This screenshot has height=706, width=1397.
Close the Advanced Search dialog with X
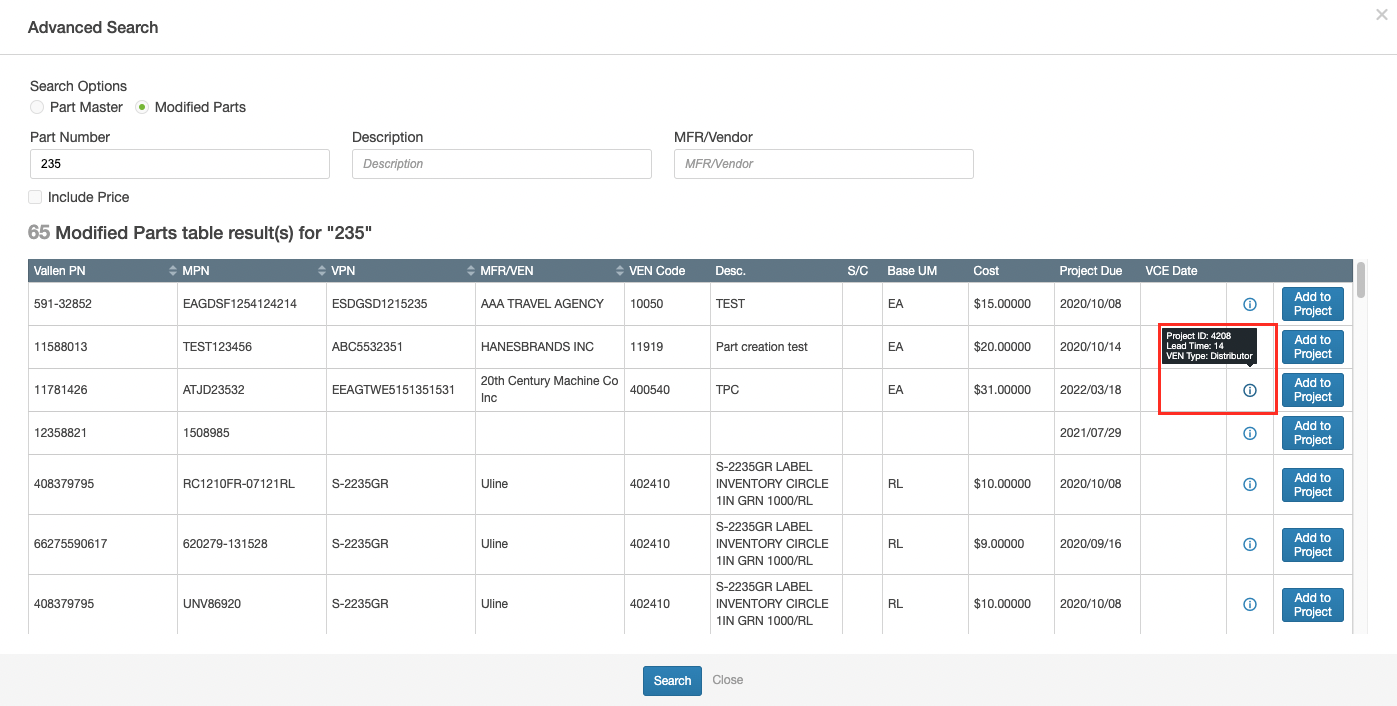coord(1381,15)
